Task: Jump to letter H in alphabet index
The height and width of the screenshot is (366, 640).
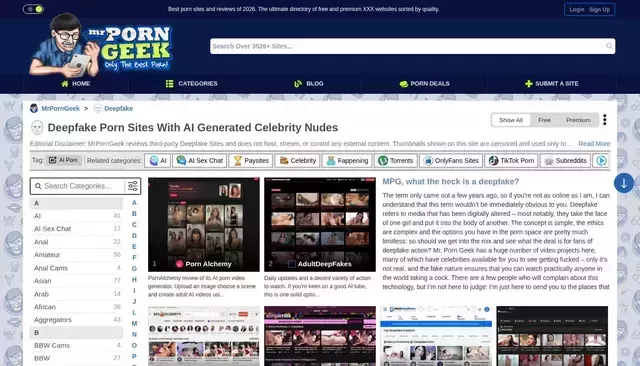Action: pyautogui.click(x=134, y=280)
